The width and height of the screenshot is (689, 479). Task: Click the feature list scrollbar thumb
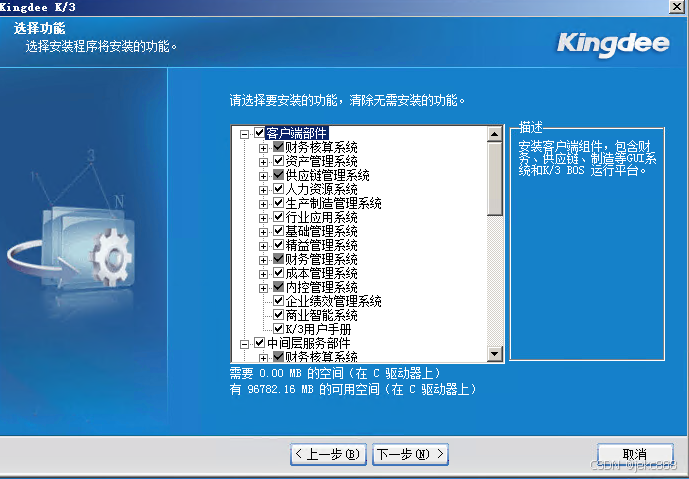click(495, 178)
